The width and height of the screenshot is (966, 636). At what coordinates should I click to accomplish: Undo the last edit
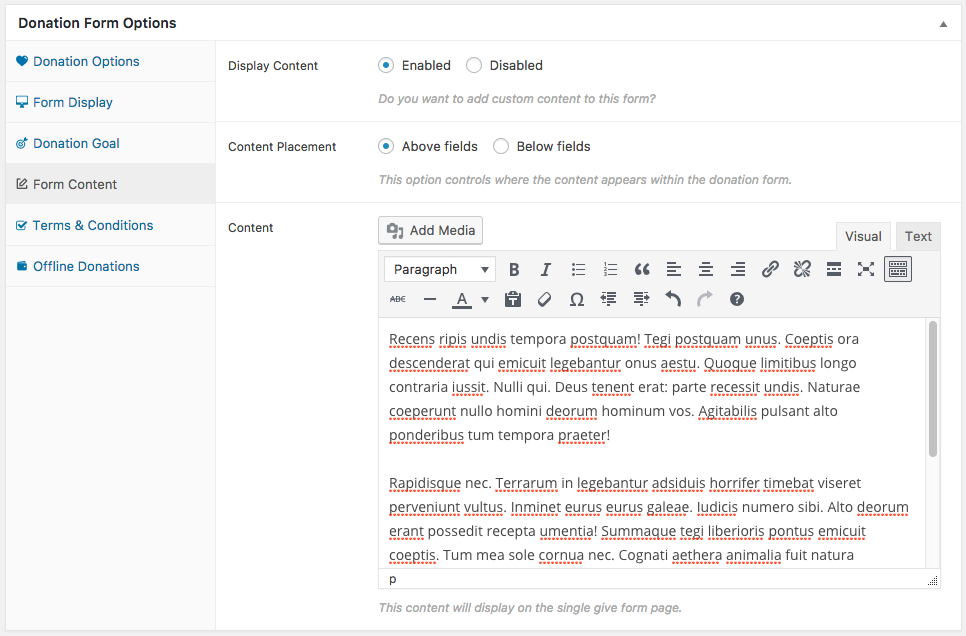coord(673,299)
